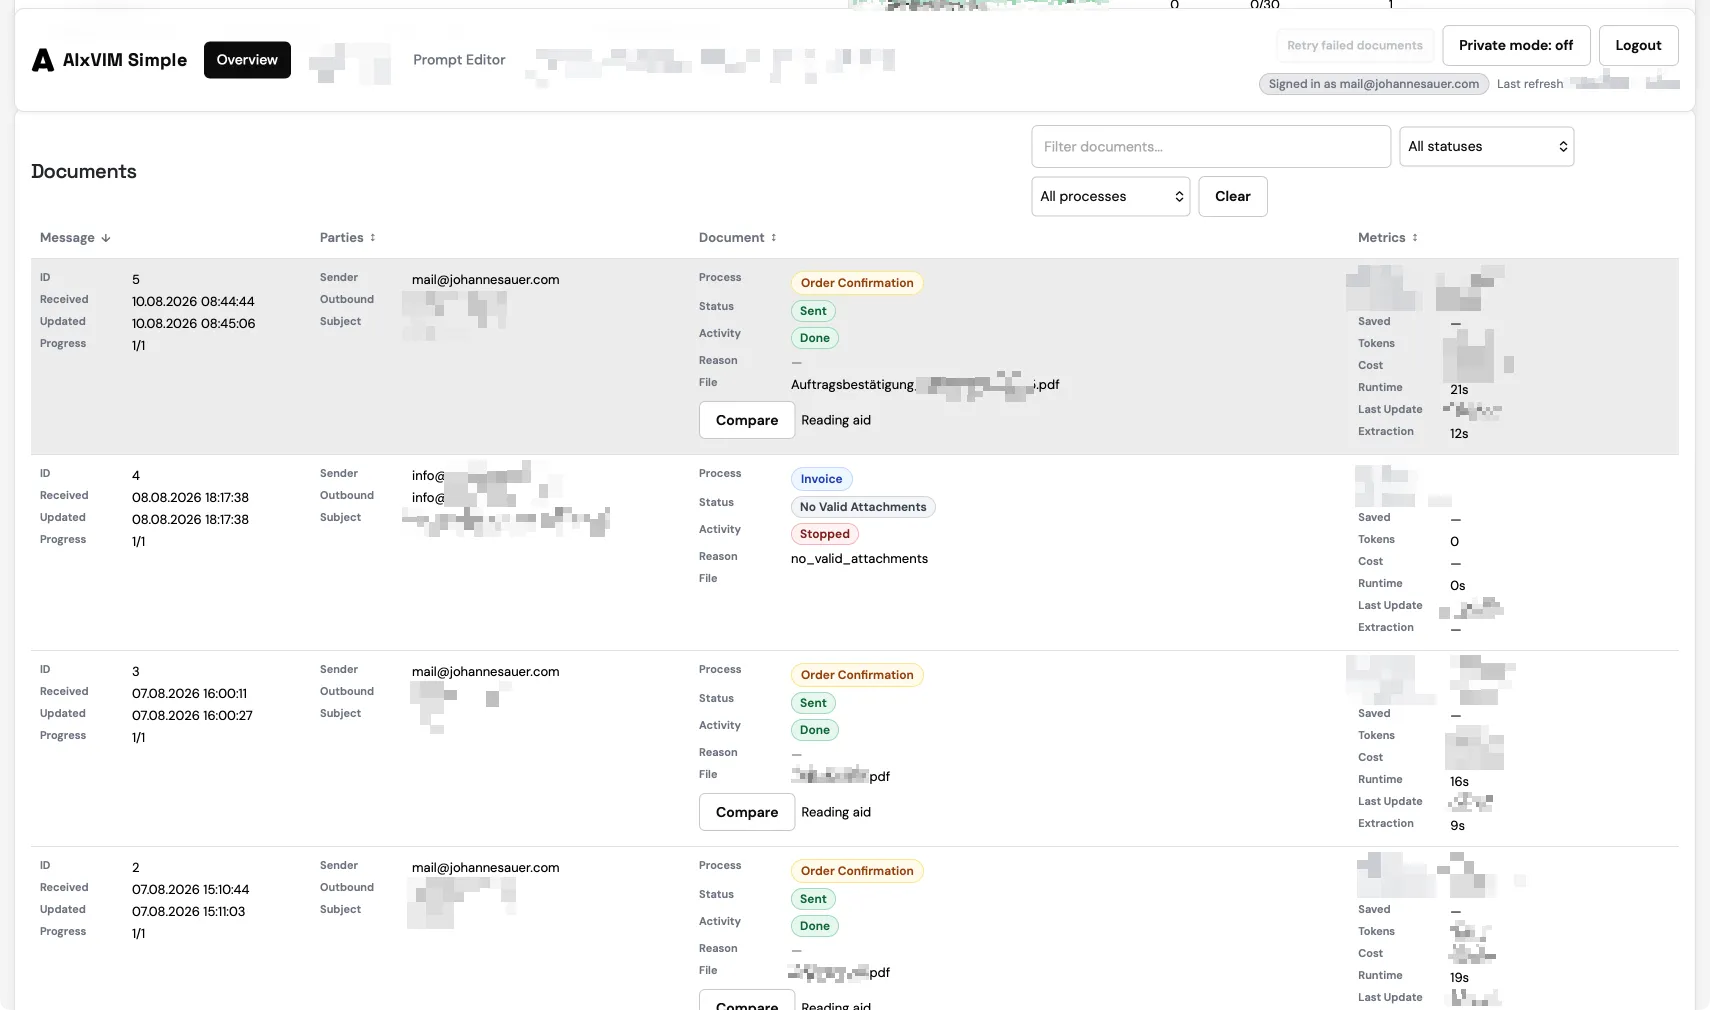The height and width of the screenshot is (1010, 1710).
Task: Click extraction value 9s
Action: 1457,826
